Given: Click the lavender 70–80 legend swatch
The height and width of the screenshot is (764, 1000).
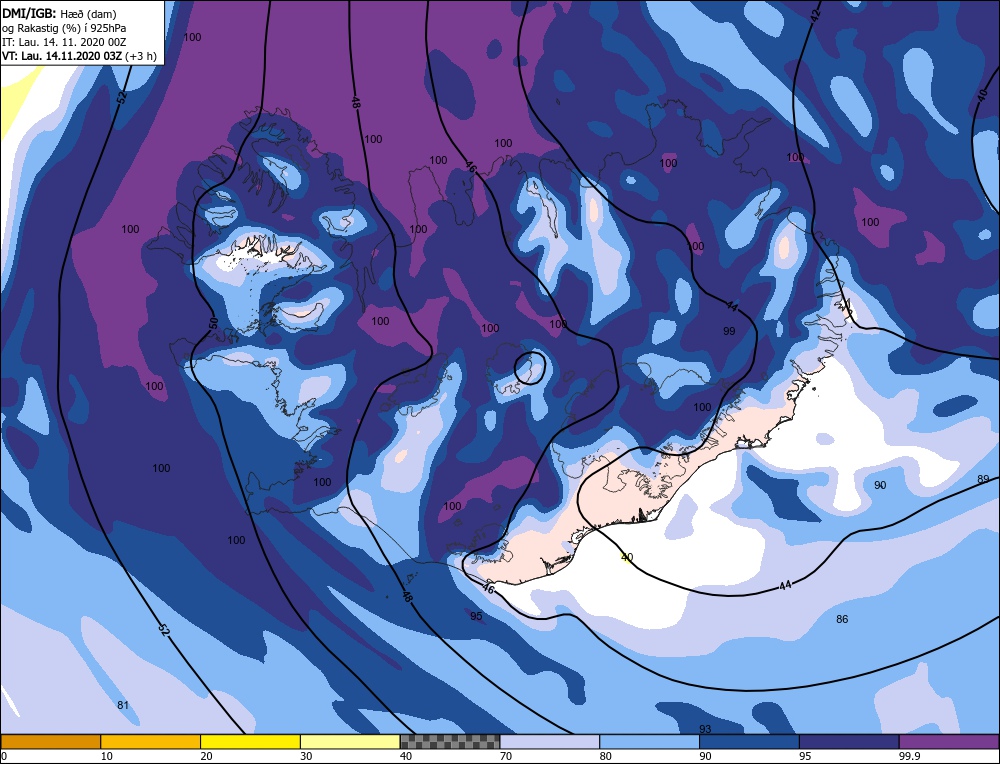Looking at the screenshot, I should click(x=550, y=741).
